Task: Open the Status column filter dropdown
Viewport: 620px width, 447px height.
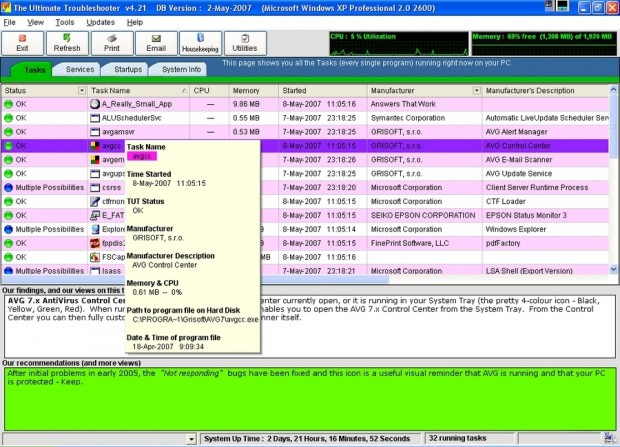Action: point(81,91)
